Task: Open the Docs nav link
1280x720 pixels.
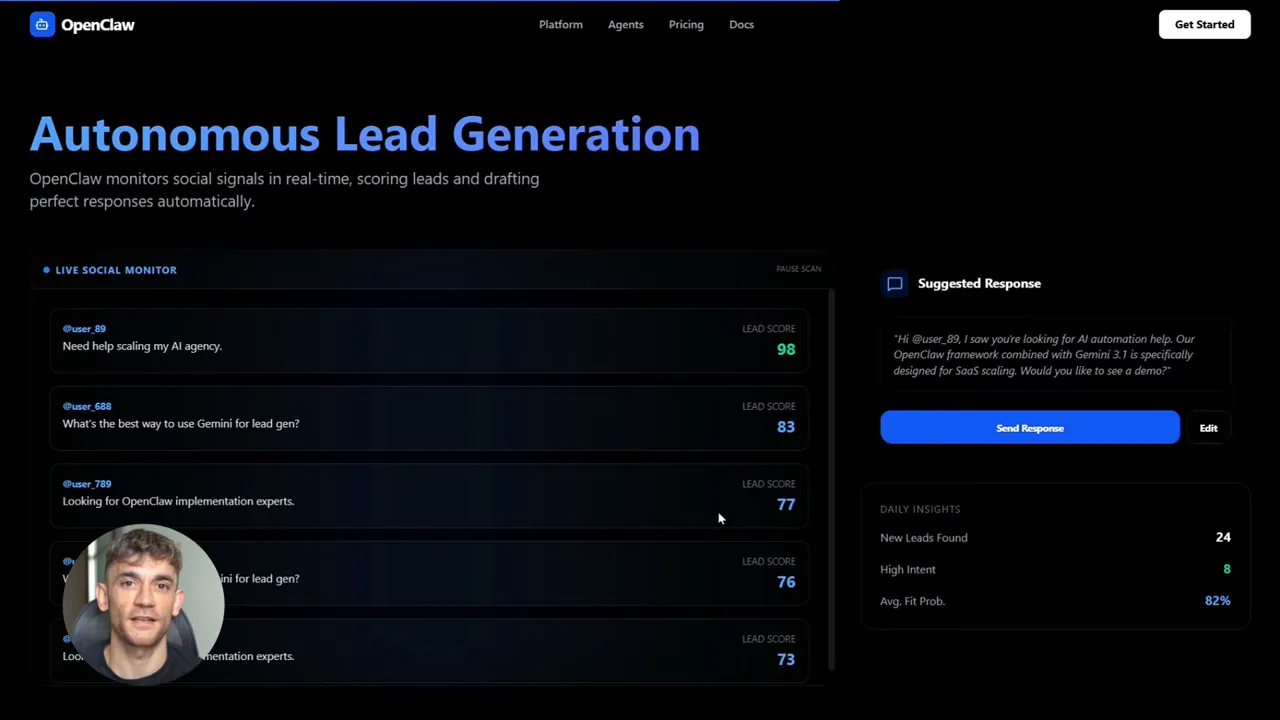Action: (x=741, y=25)
